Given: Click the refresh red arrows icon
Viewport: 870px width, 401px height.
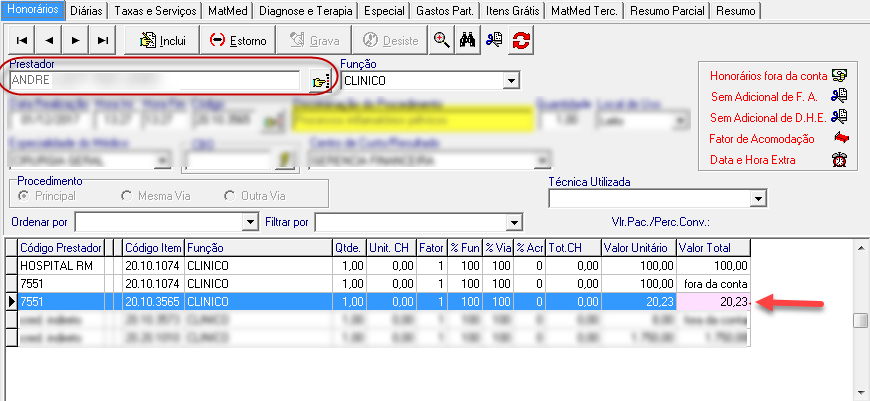Looking at the screenshot, I should point(521,40).
